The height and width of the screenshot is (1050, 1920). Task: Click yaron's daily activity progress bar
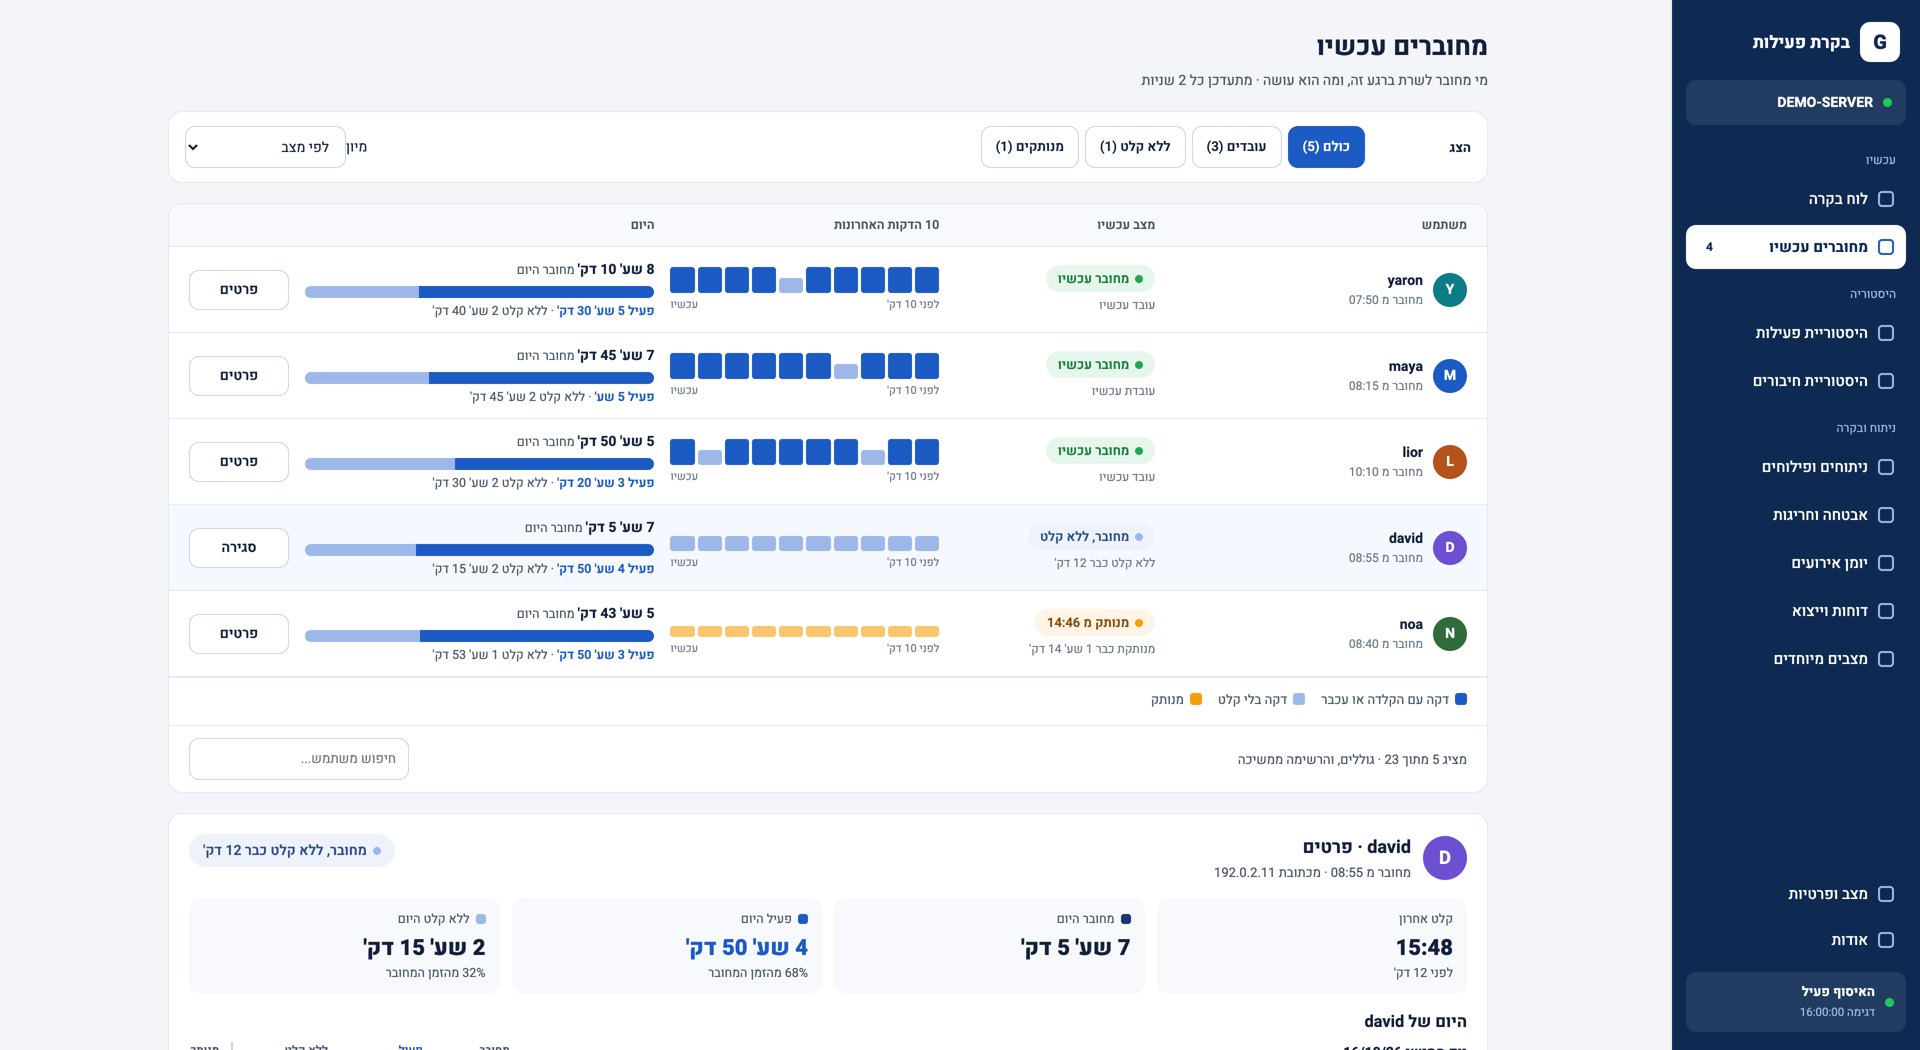479,292
